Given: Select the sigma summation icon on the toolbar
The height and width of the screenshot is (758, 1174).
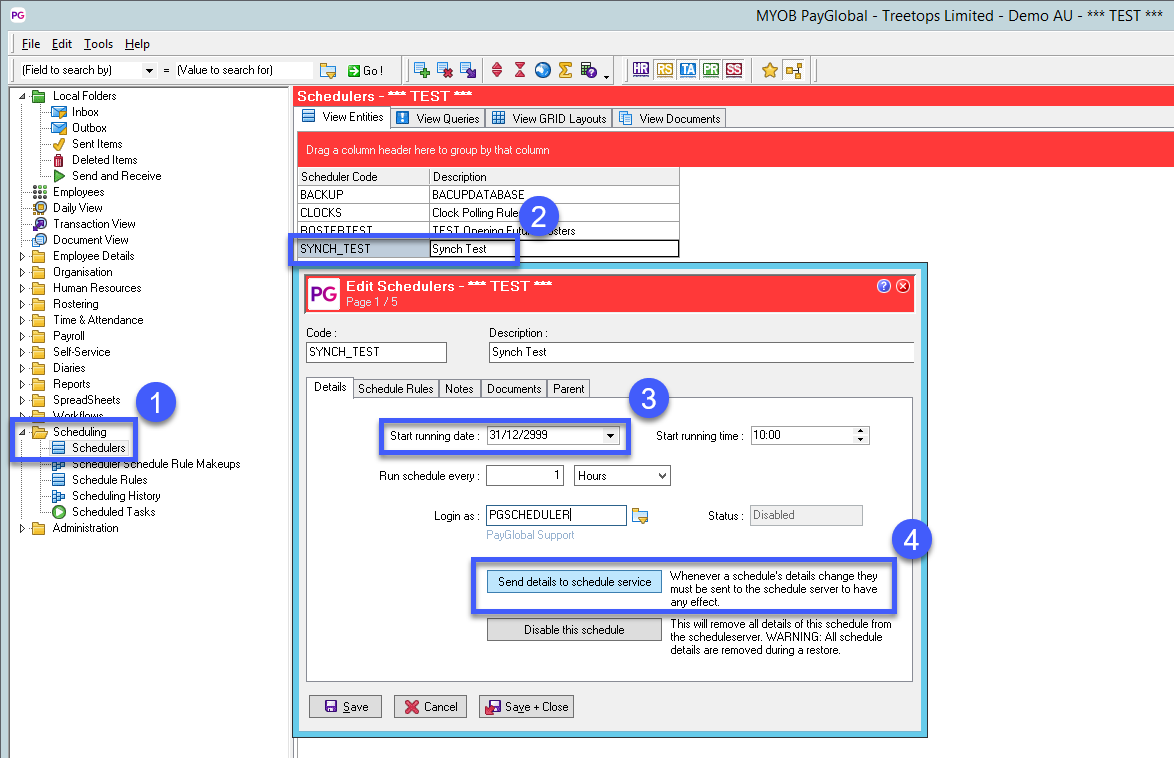Looking at the screenshot, I should pos(564,69).
